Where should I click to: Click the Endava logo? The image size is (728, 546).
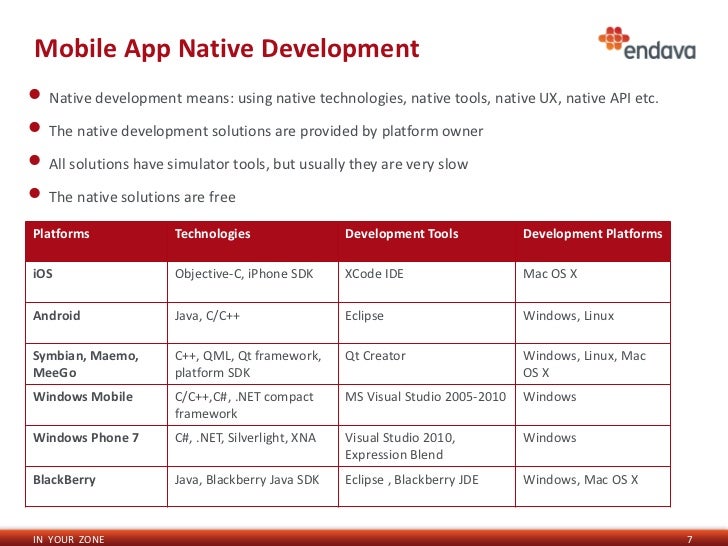pyautogui.click(x=647, y=43)
